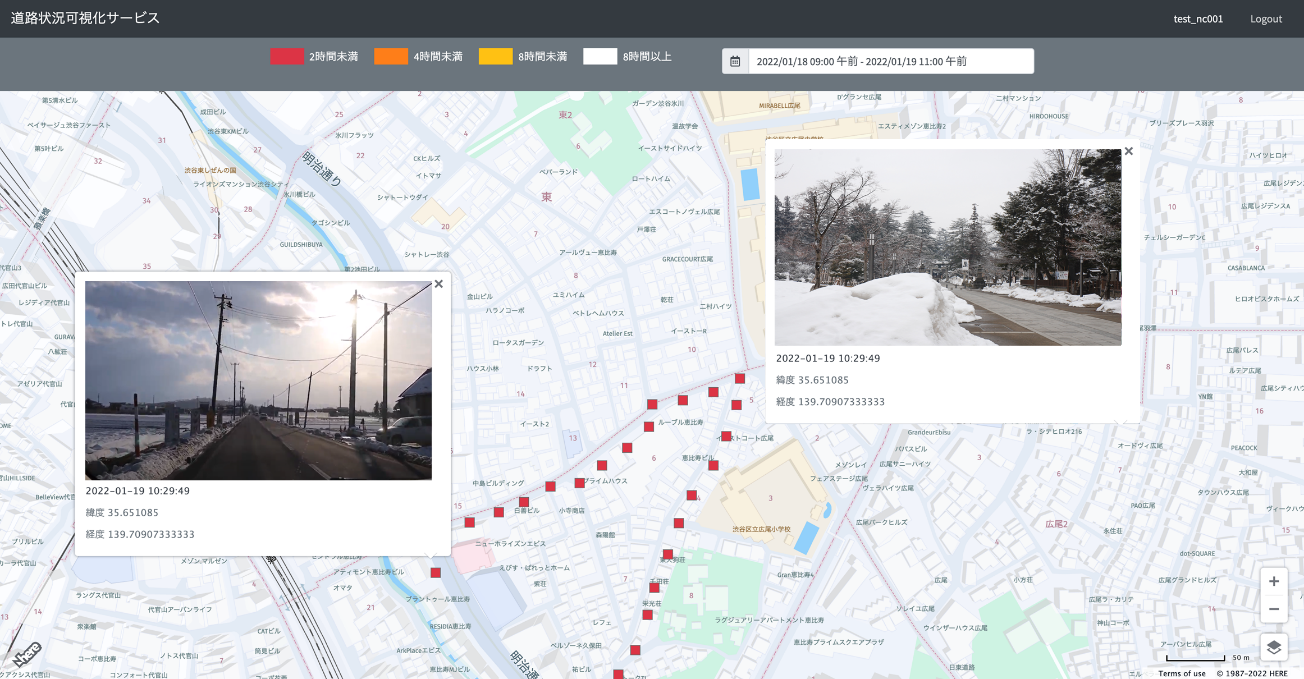Zoom out the map with minus button
This screenshot has height=679, width=1304.
click(x=1273, y=608)
